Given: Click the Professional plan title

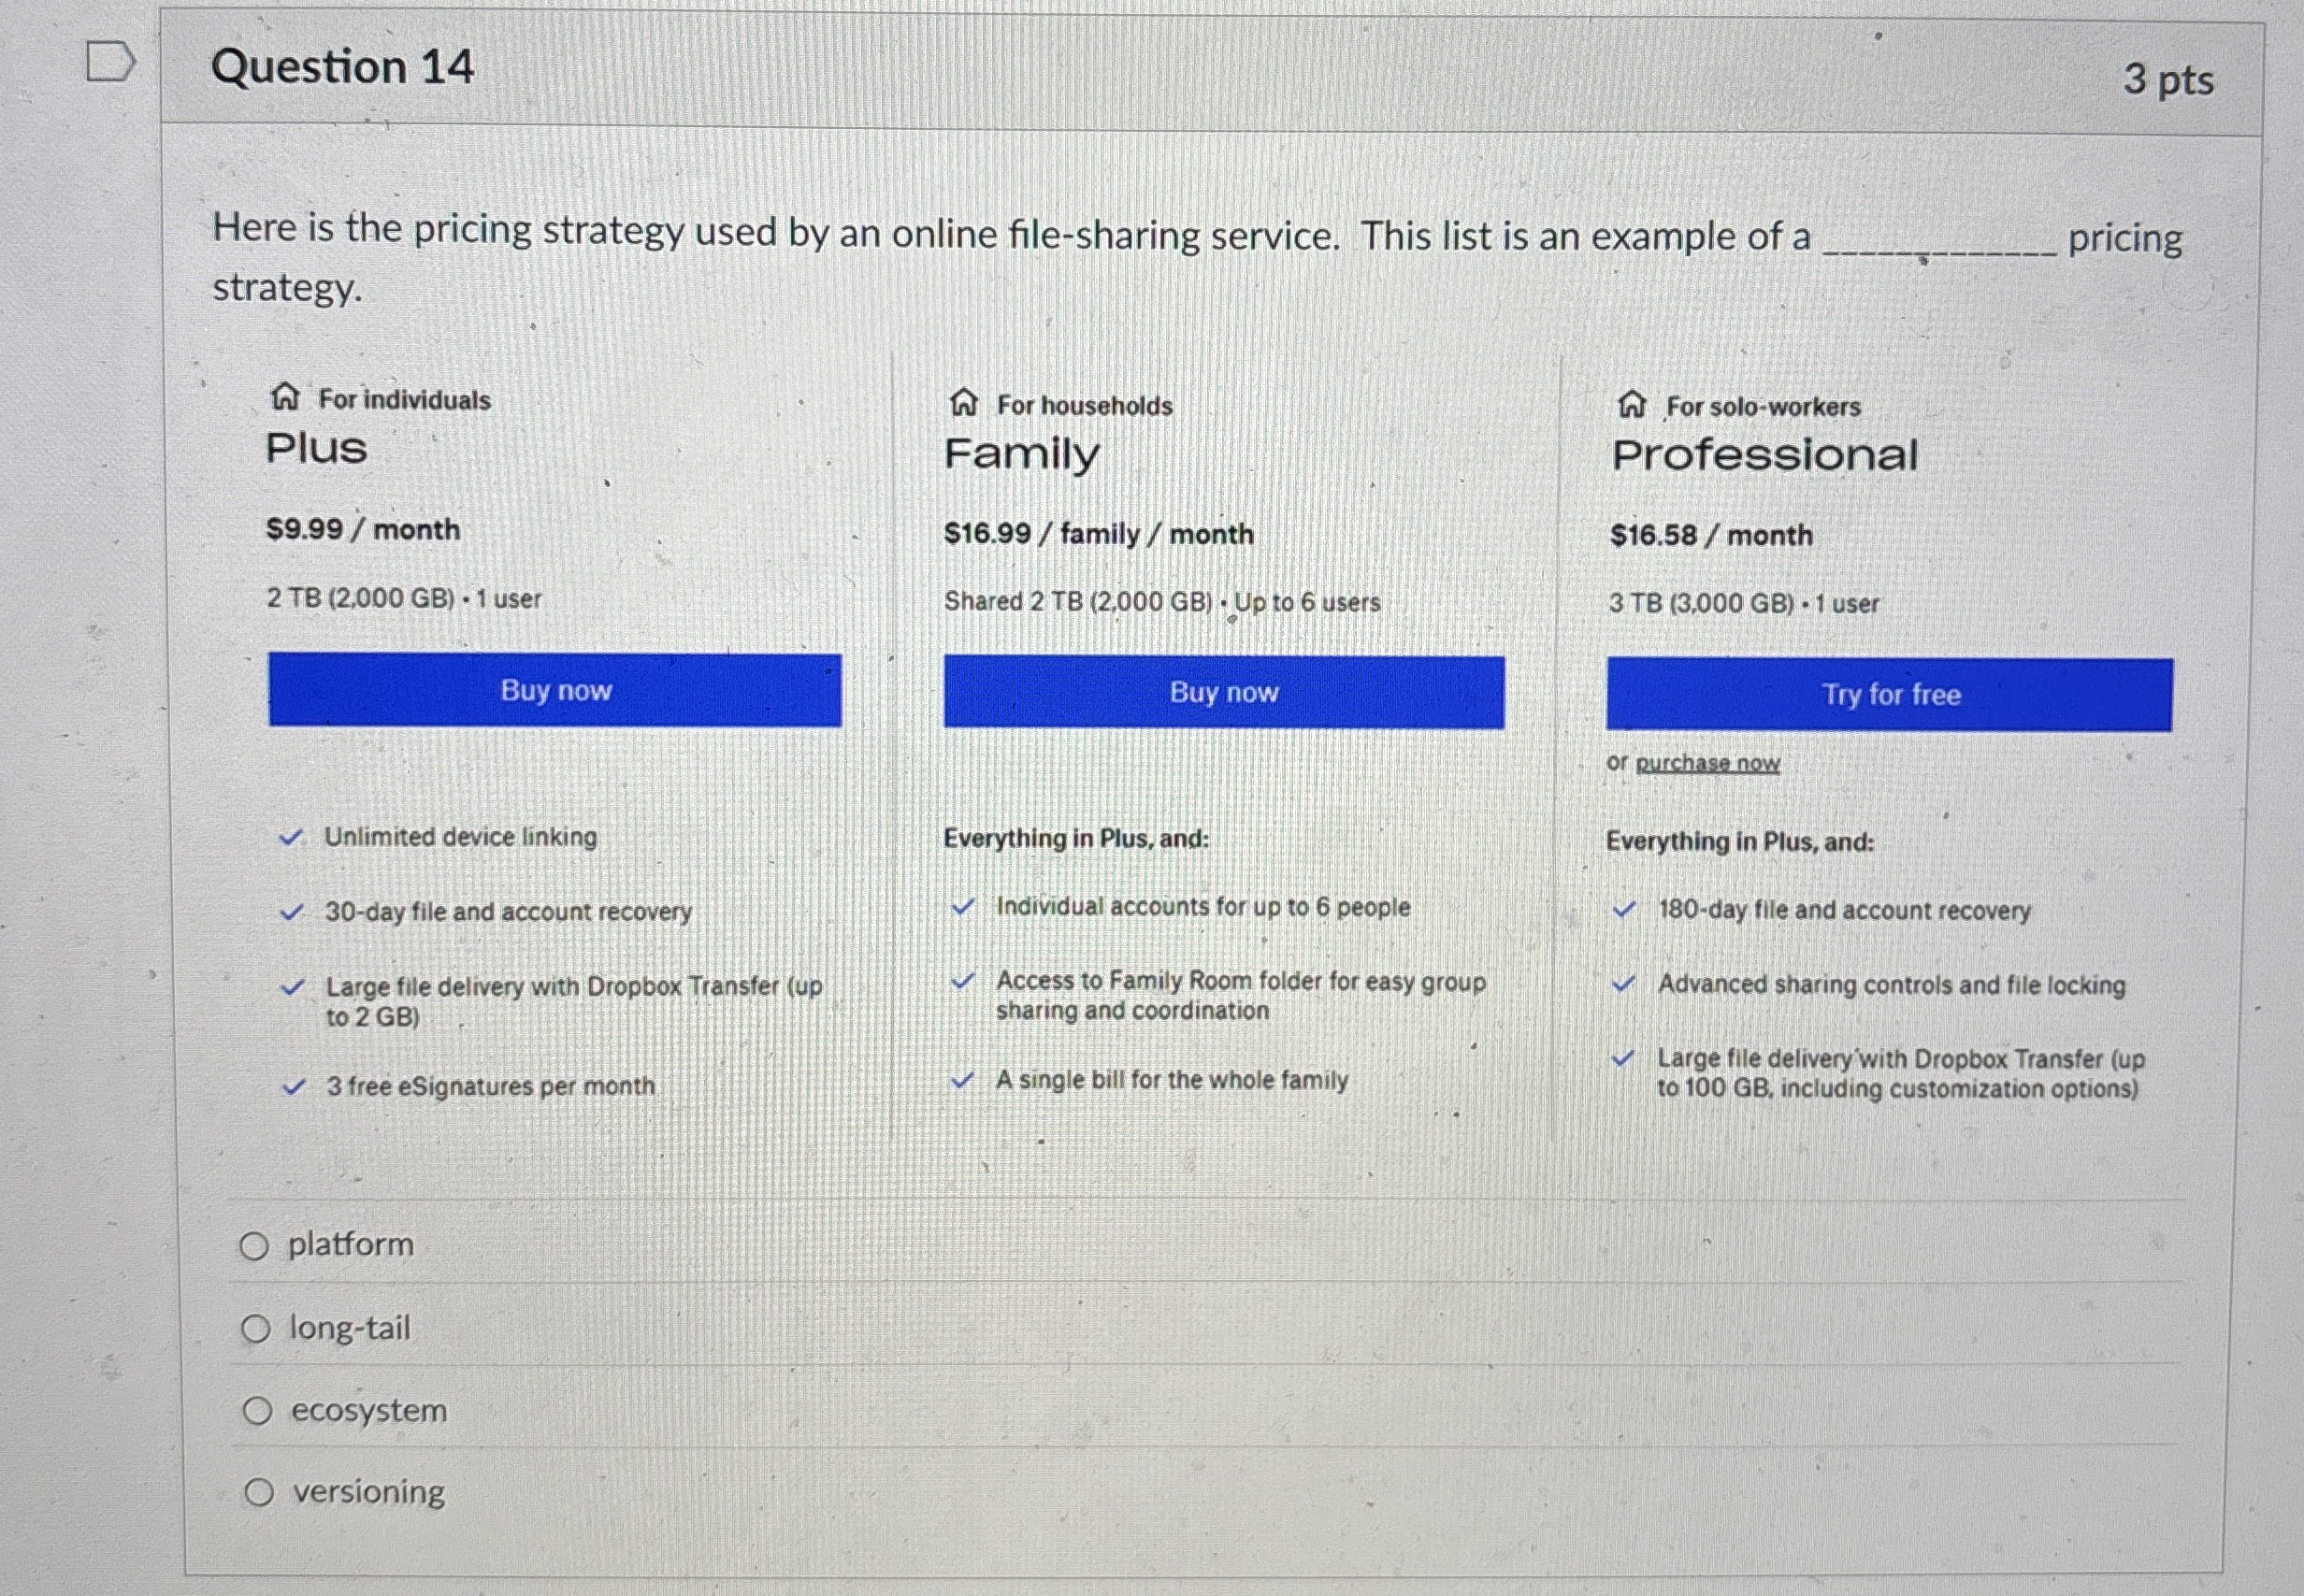Looking at the screenshot, I should point(1766,455).
